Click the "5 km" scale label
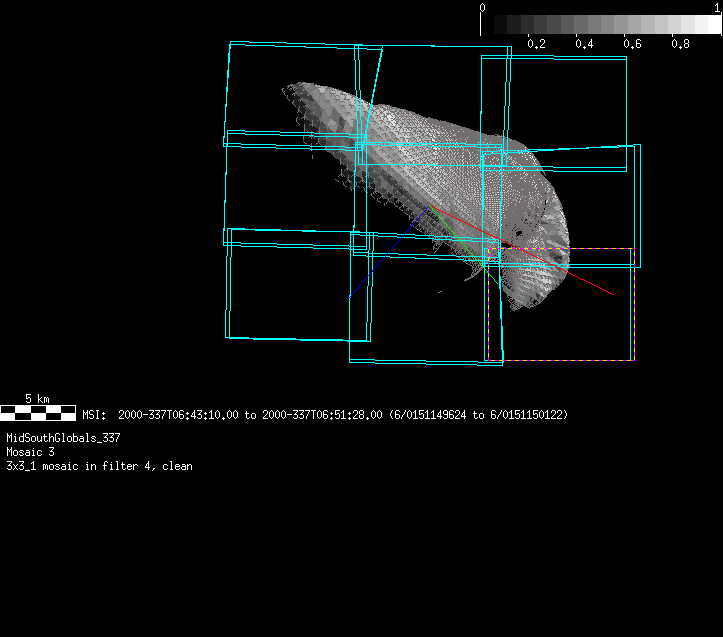Viewport: 723px width, 637px height. [37, 398]
